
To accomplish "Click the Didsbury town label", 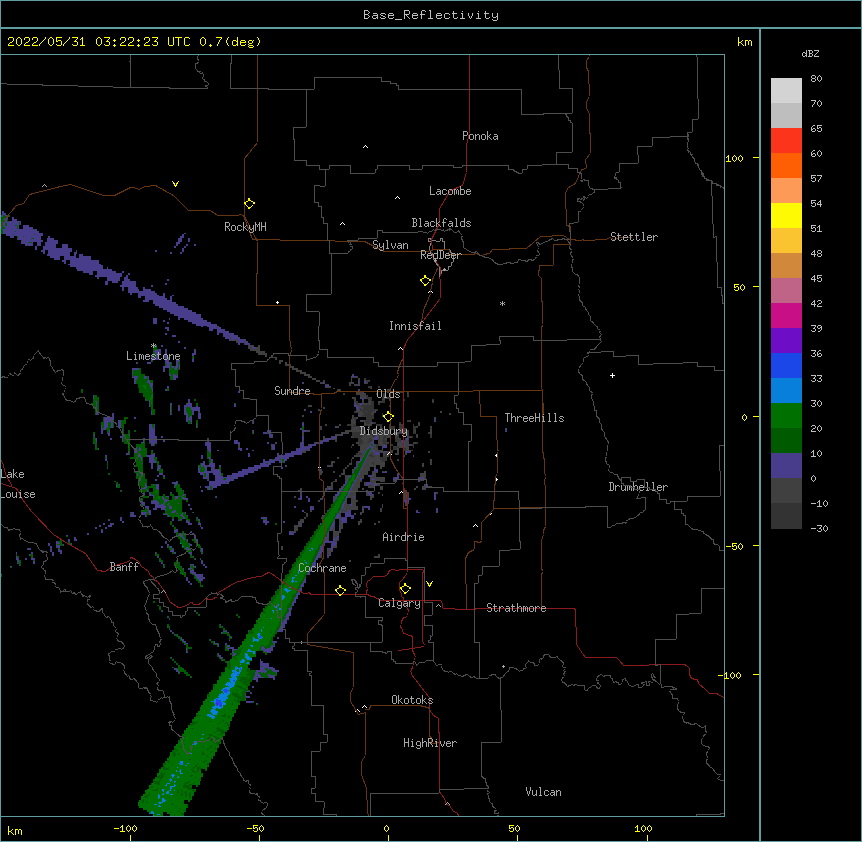I will (x=383, y=431).
